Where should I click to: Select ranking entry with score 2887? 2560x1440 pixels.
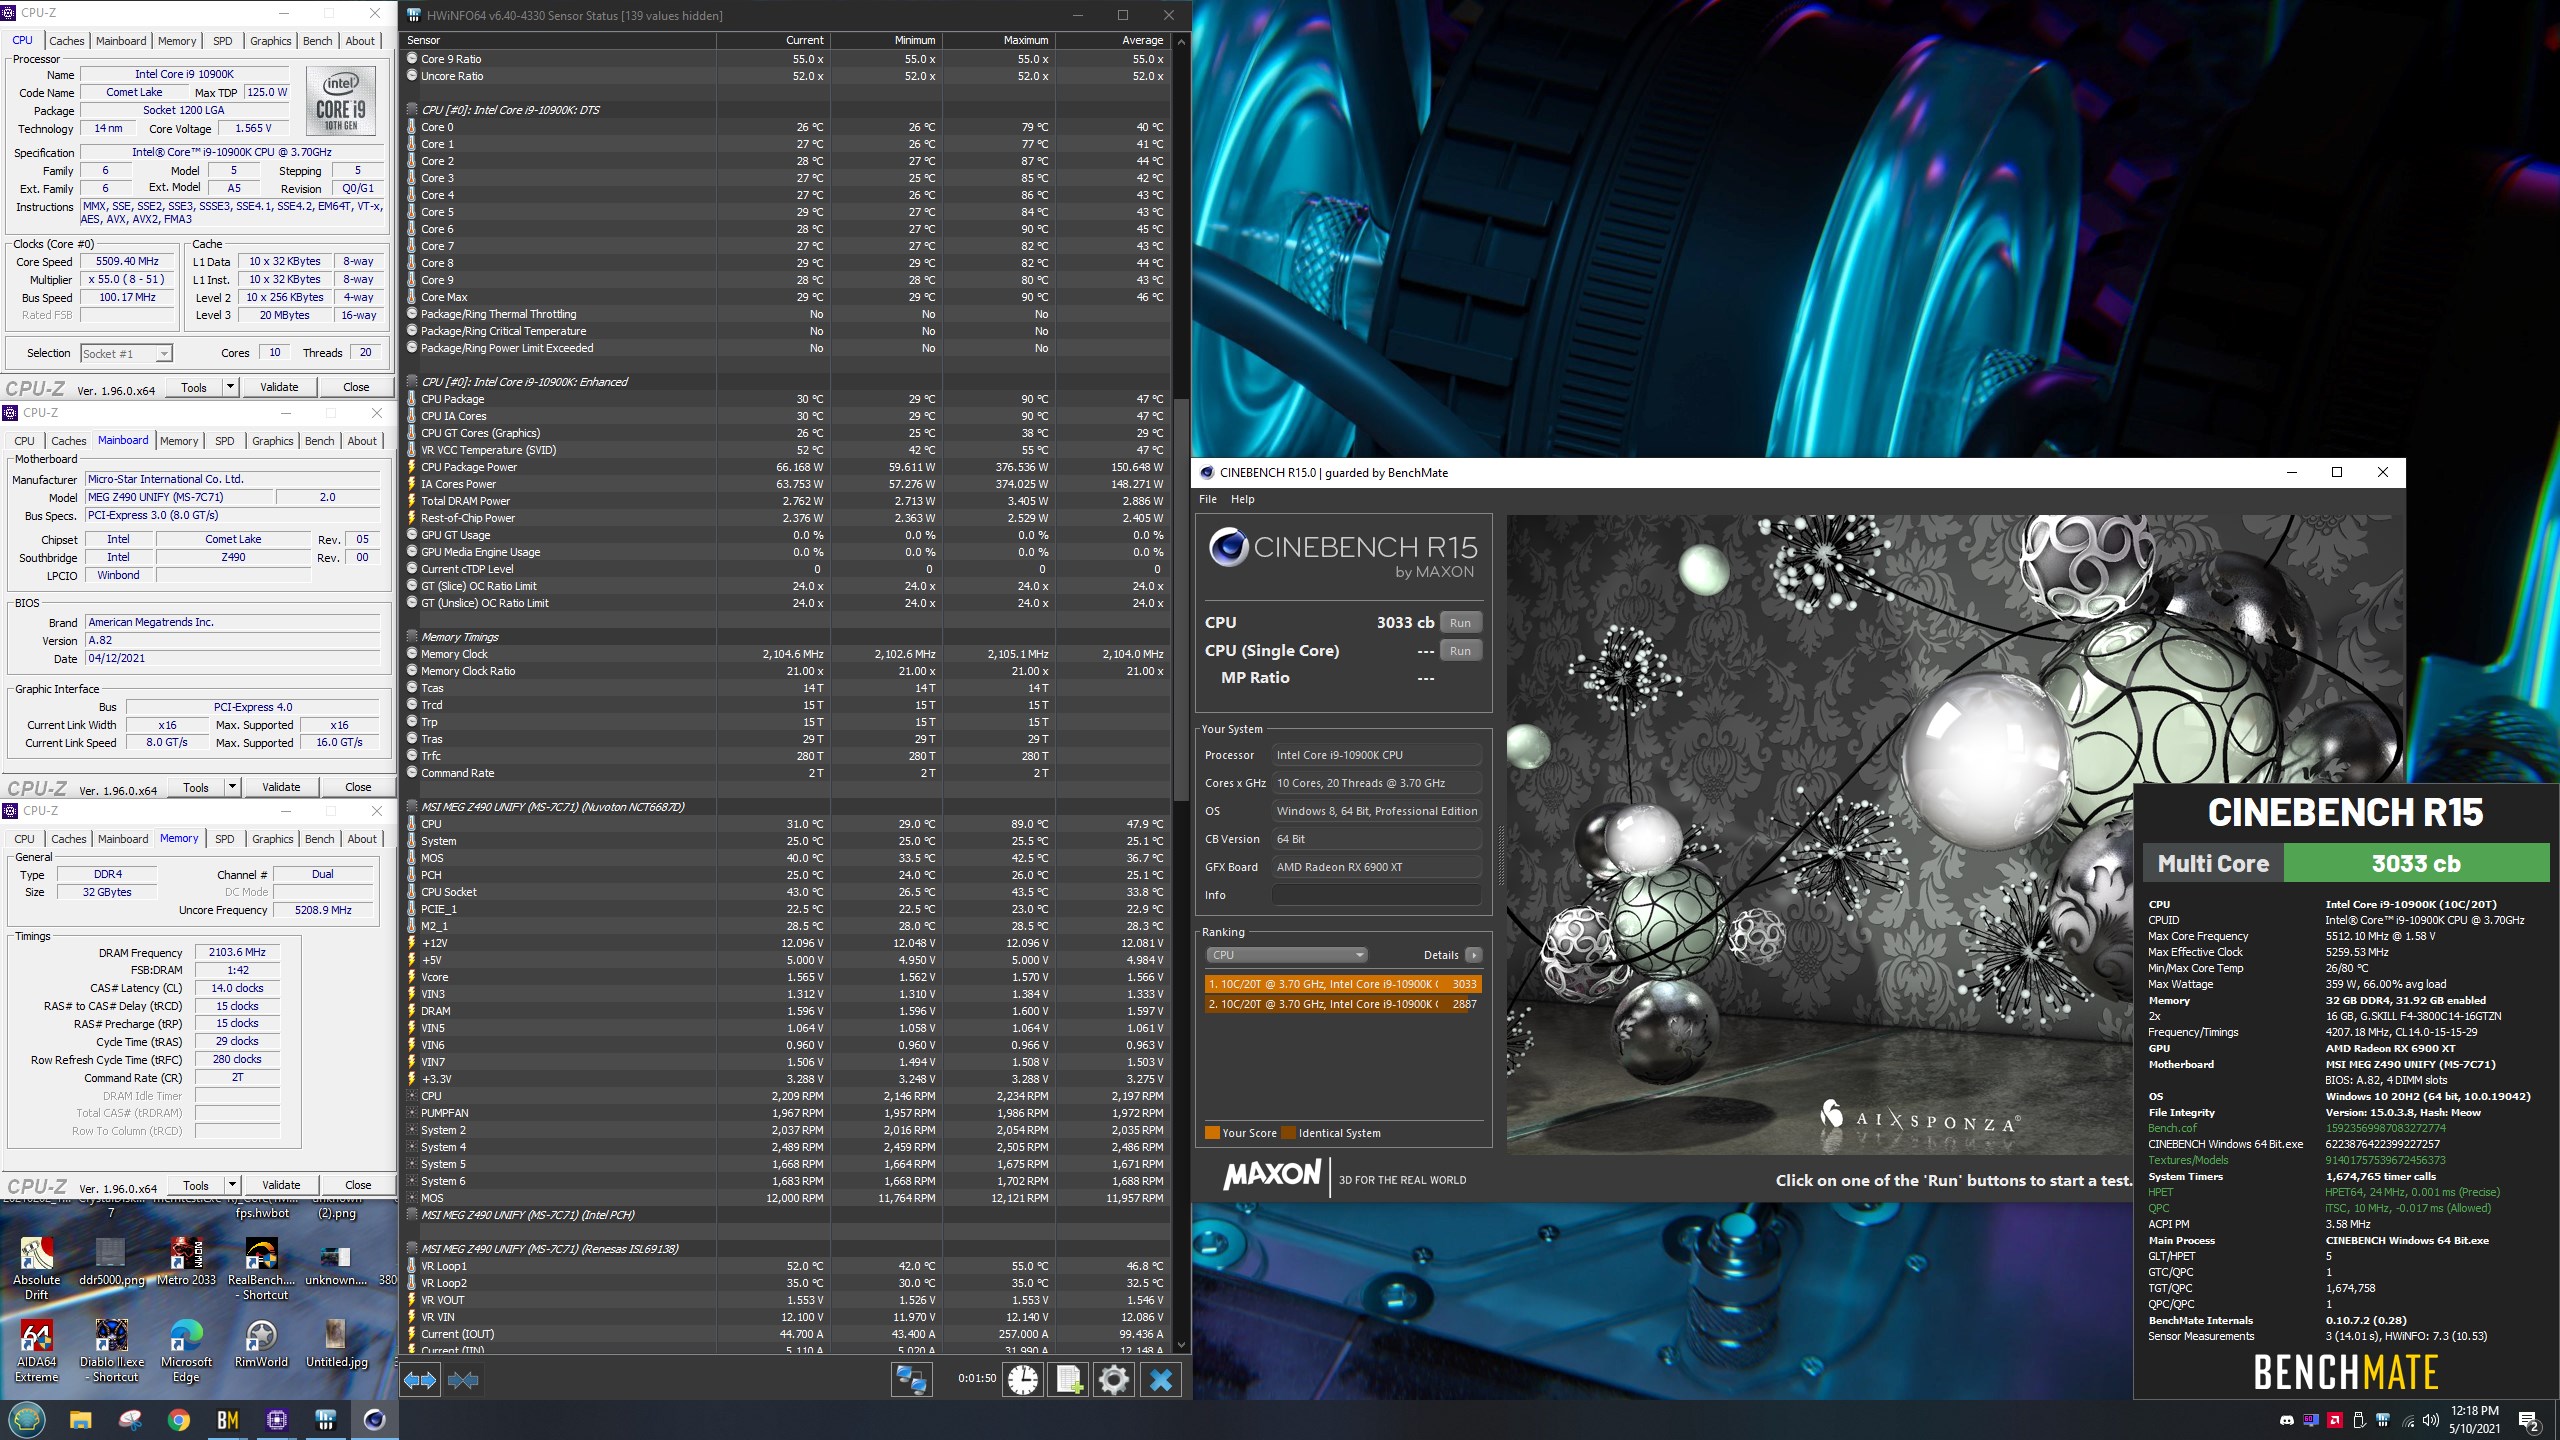(x=1343, y=1004)
